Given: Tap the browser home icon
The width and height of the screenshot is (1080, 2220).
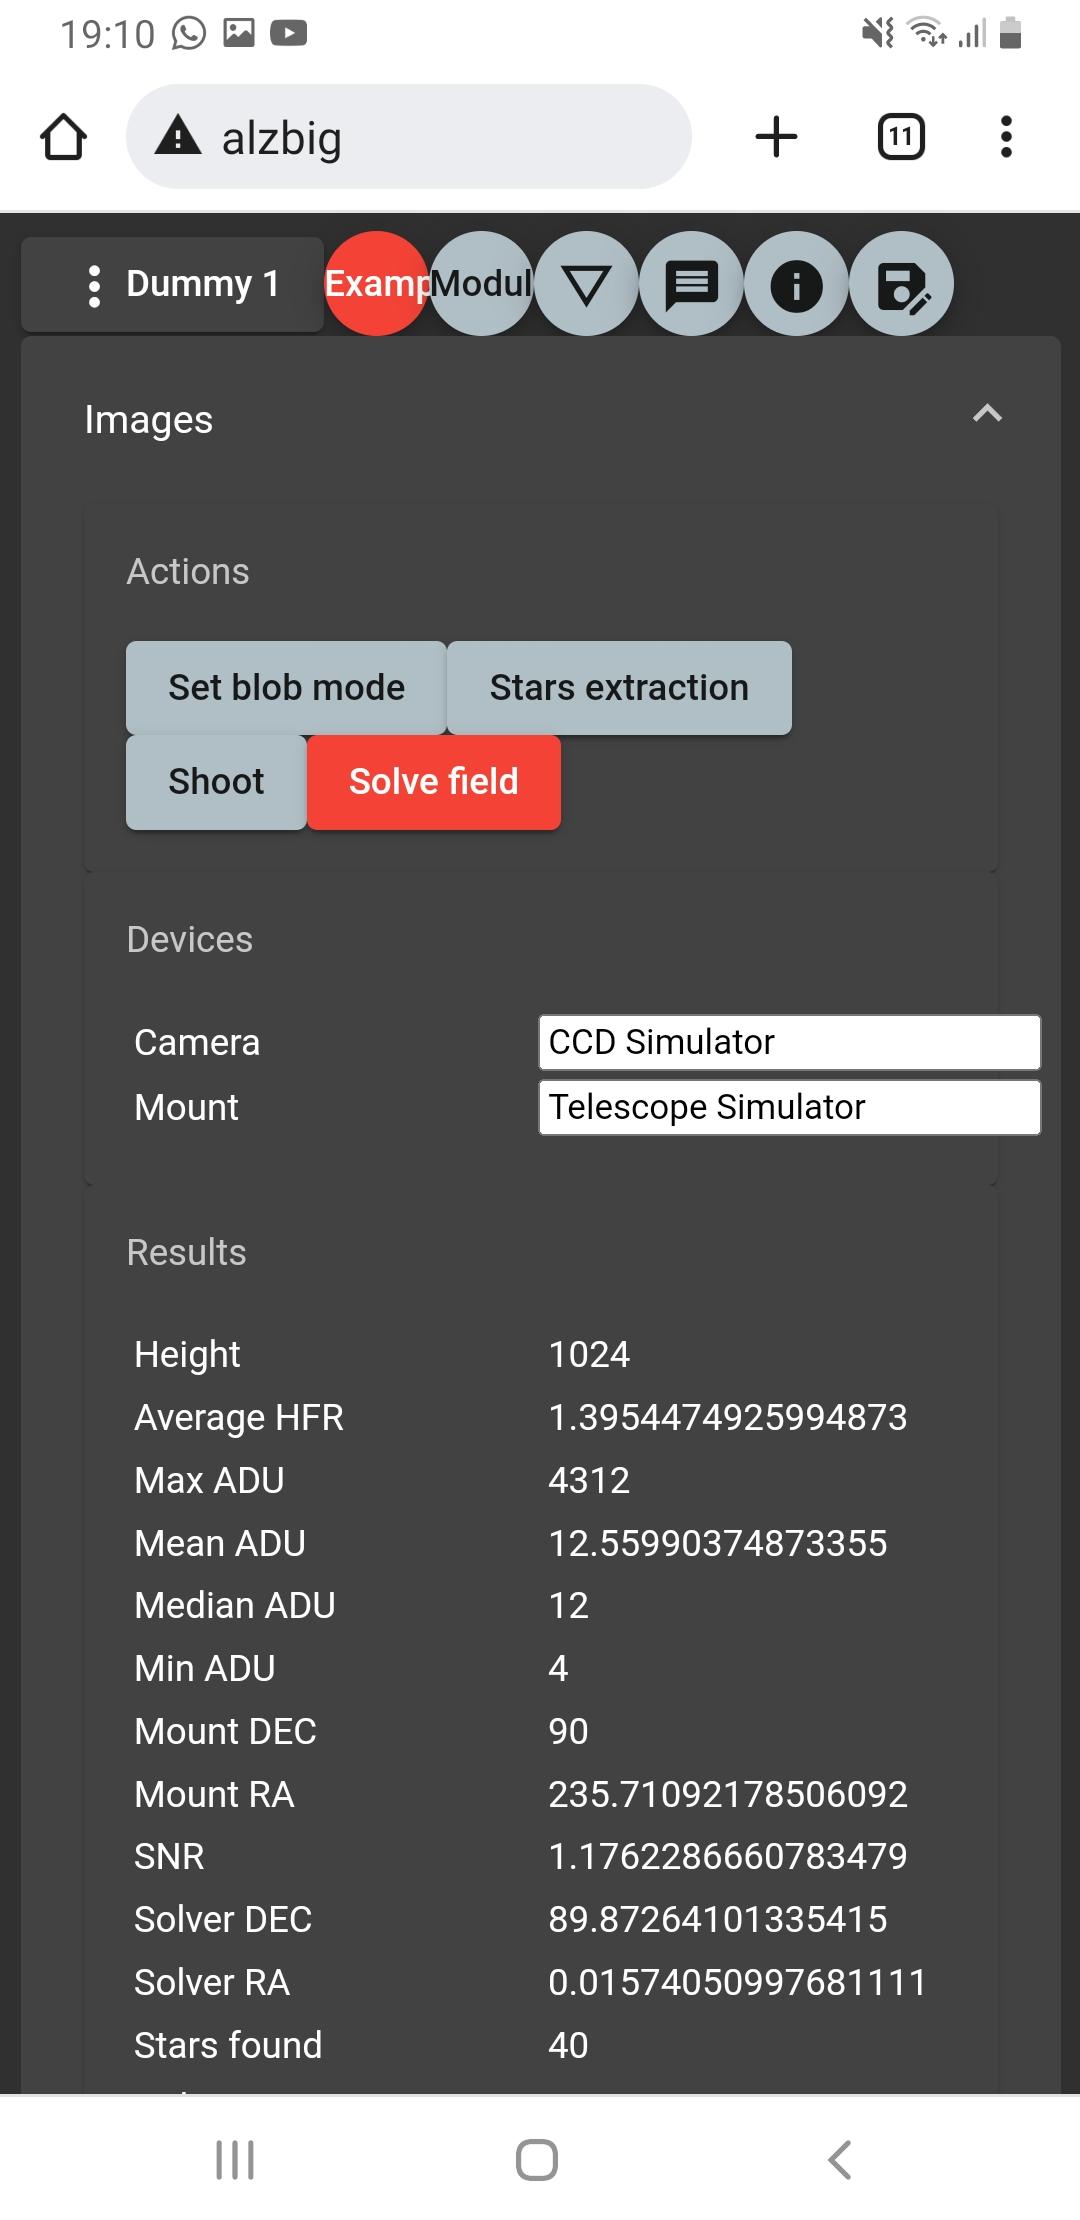Looking at the screenshot, I should [x=63, y=137].
